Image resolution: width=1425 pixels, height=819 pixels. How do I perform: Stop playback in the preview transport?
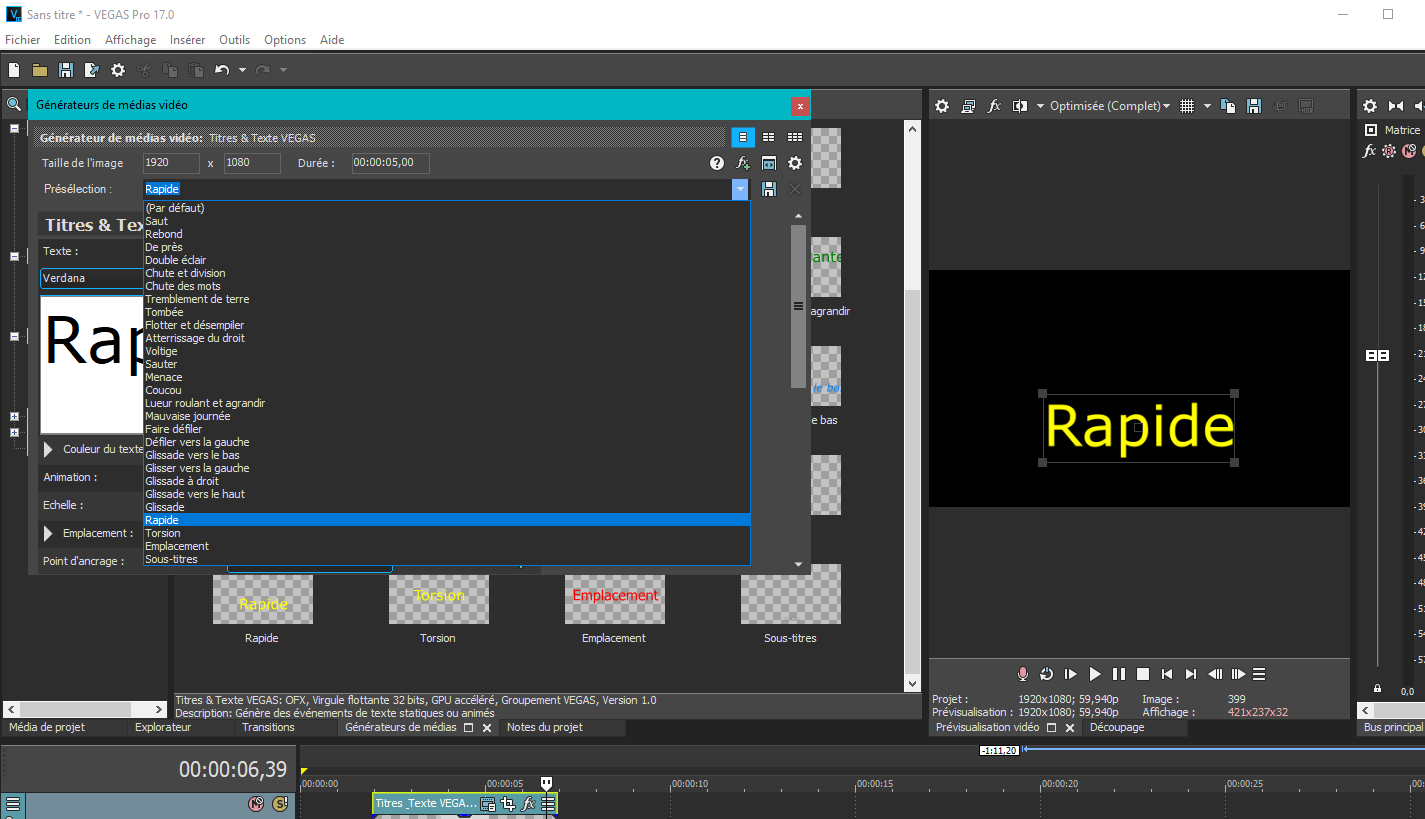pyautogui.click(x=1143, y=674)
